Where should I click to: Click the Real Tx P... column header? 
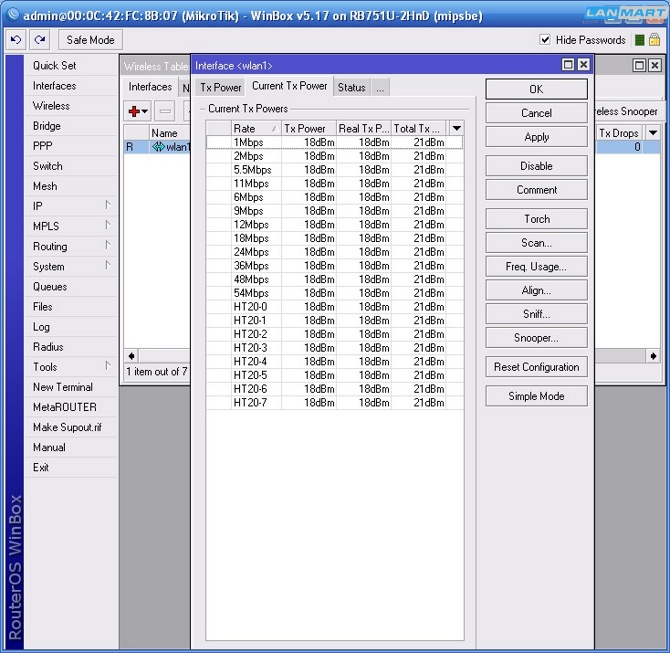(x=363, y=128)
